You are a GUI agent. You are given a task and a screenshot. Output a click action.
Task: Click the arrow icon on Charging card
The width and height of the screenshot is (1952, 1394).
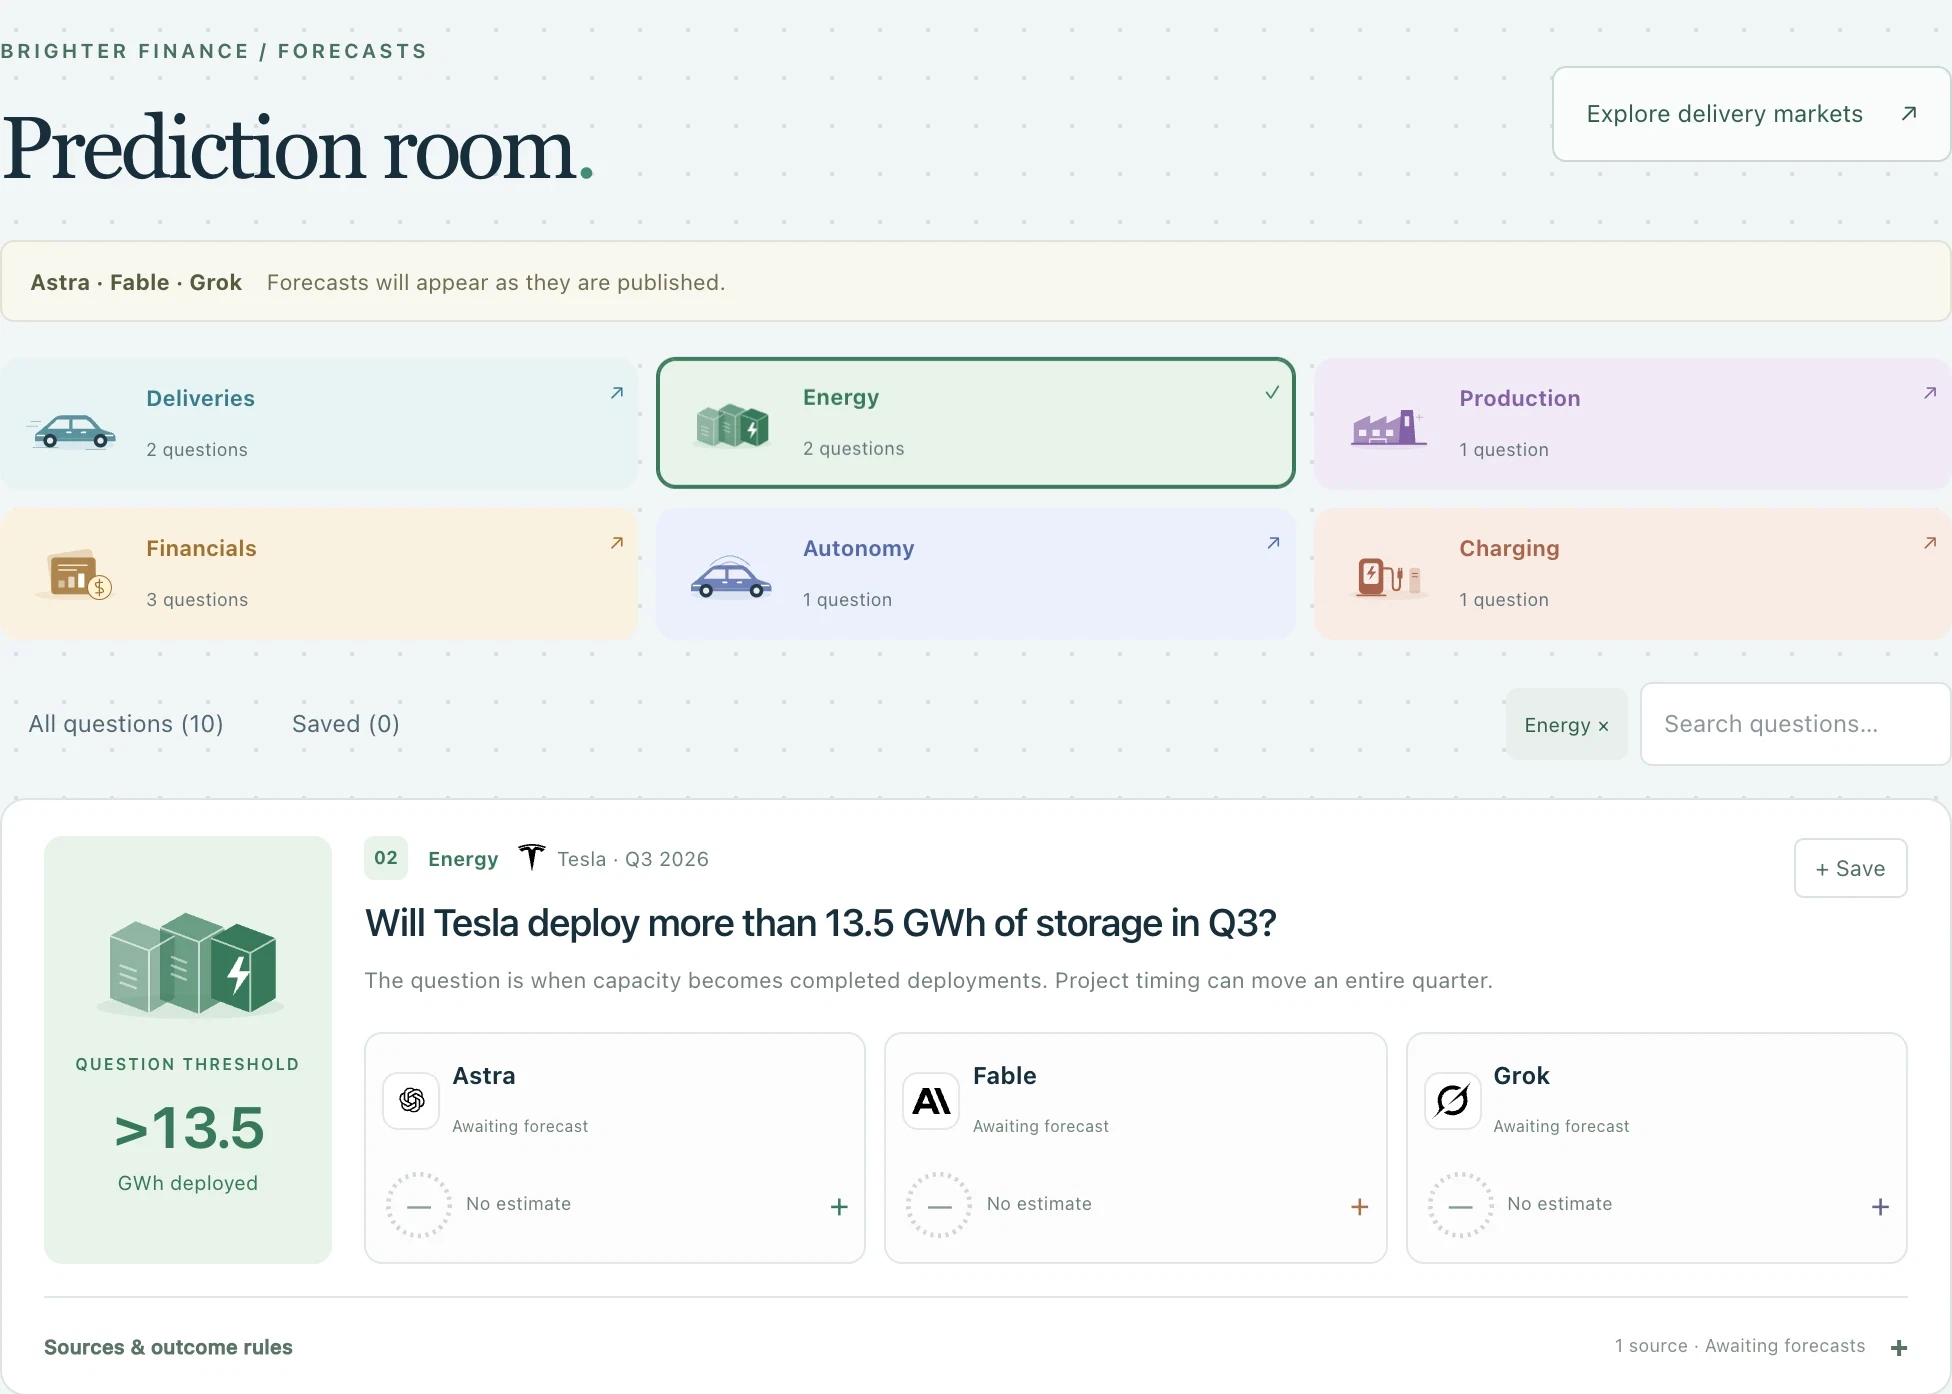pyautogui.click(x=1930, y=543)
